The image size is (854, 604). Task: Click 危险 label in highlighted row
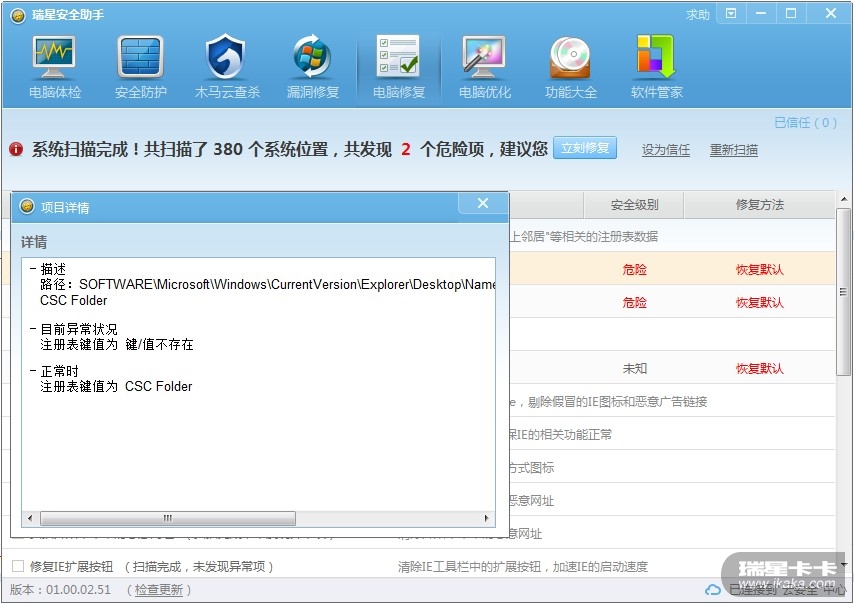pos(635,269)
